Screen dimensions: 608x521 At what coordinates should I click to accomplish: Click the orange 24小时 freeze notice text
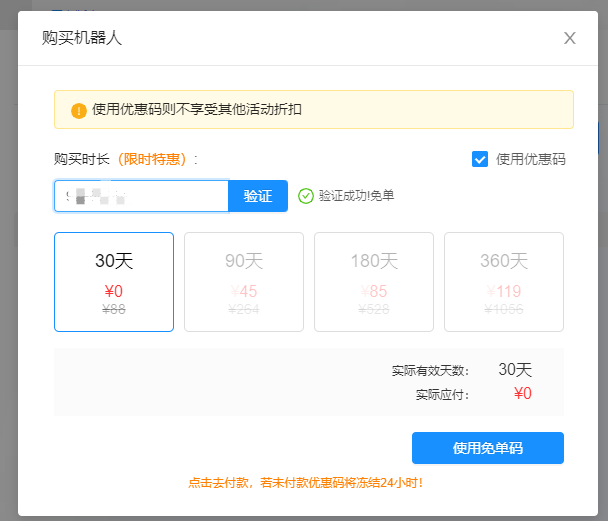click(306, 483)
